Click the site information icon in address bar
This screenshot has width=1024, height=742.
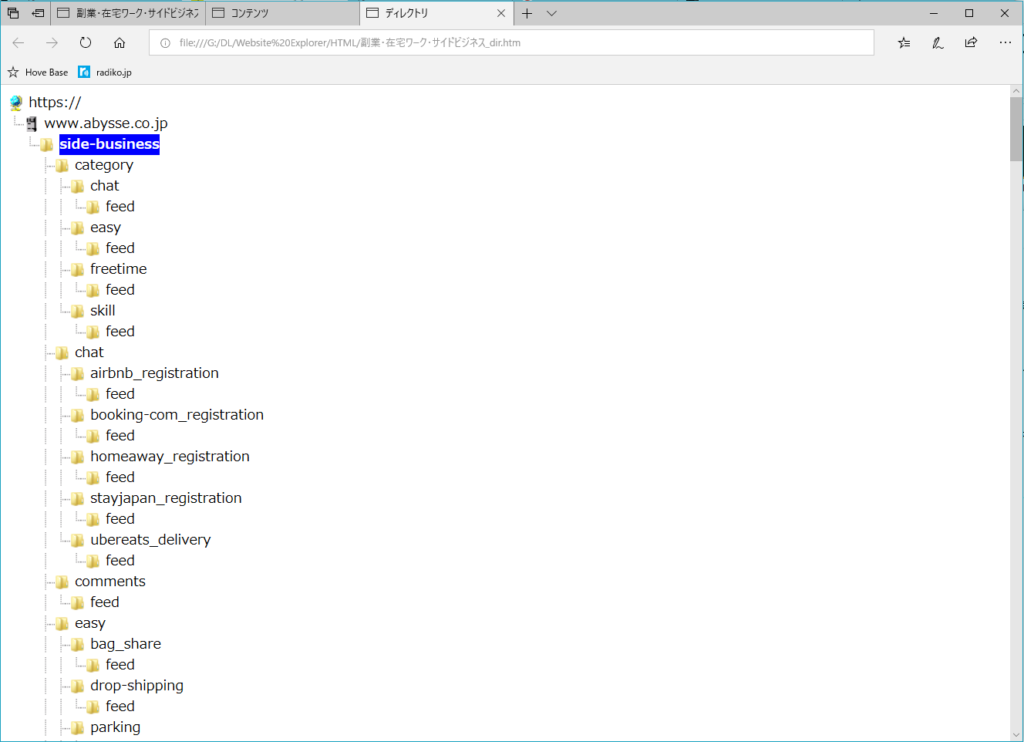[x=165, y=43]
